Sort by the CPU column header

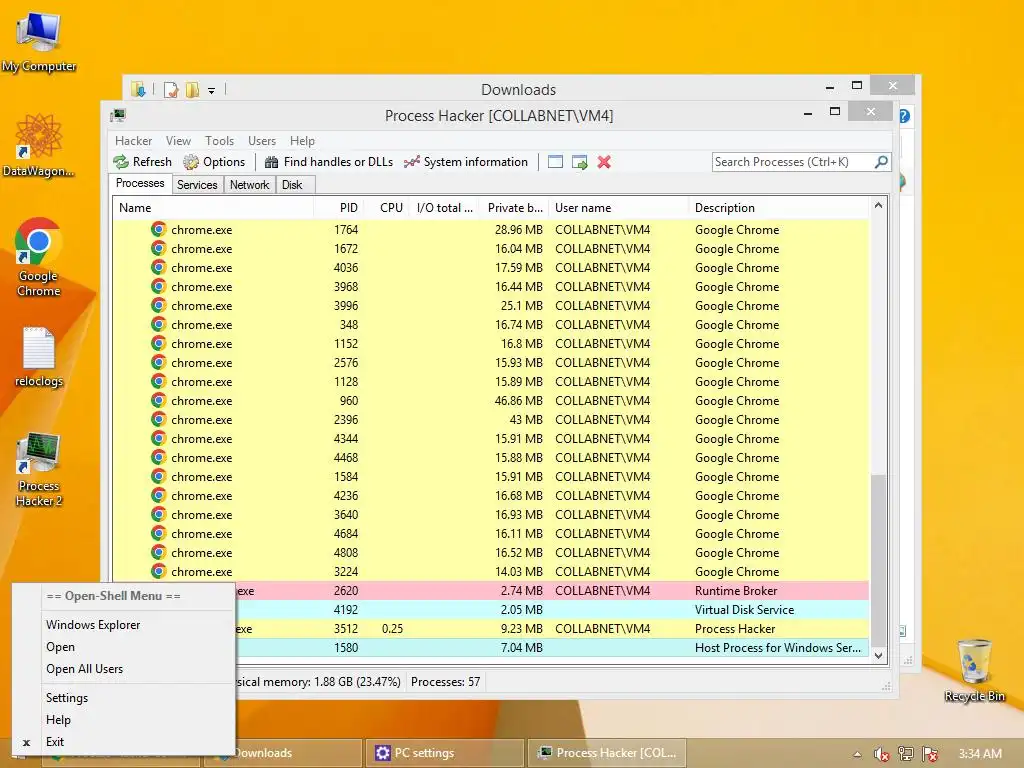pos(387,208)
